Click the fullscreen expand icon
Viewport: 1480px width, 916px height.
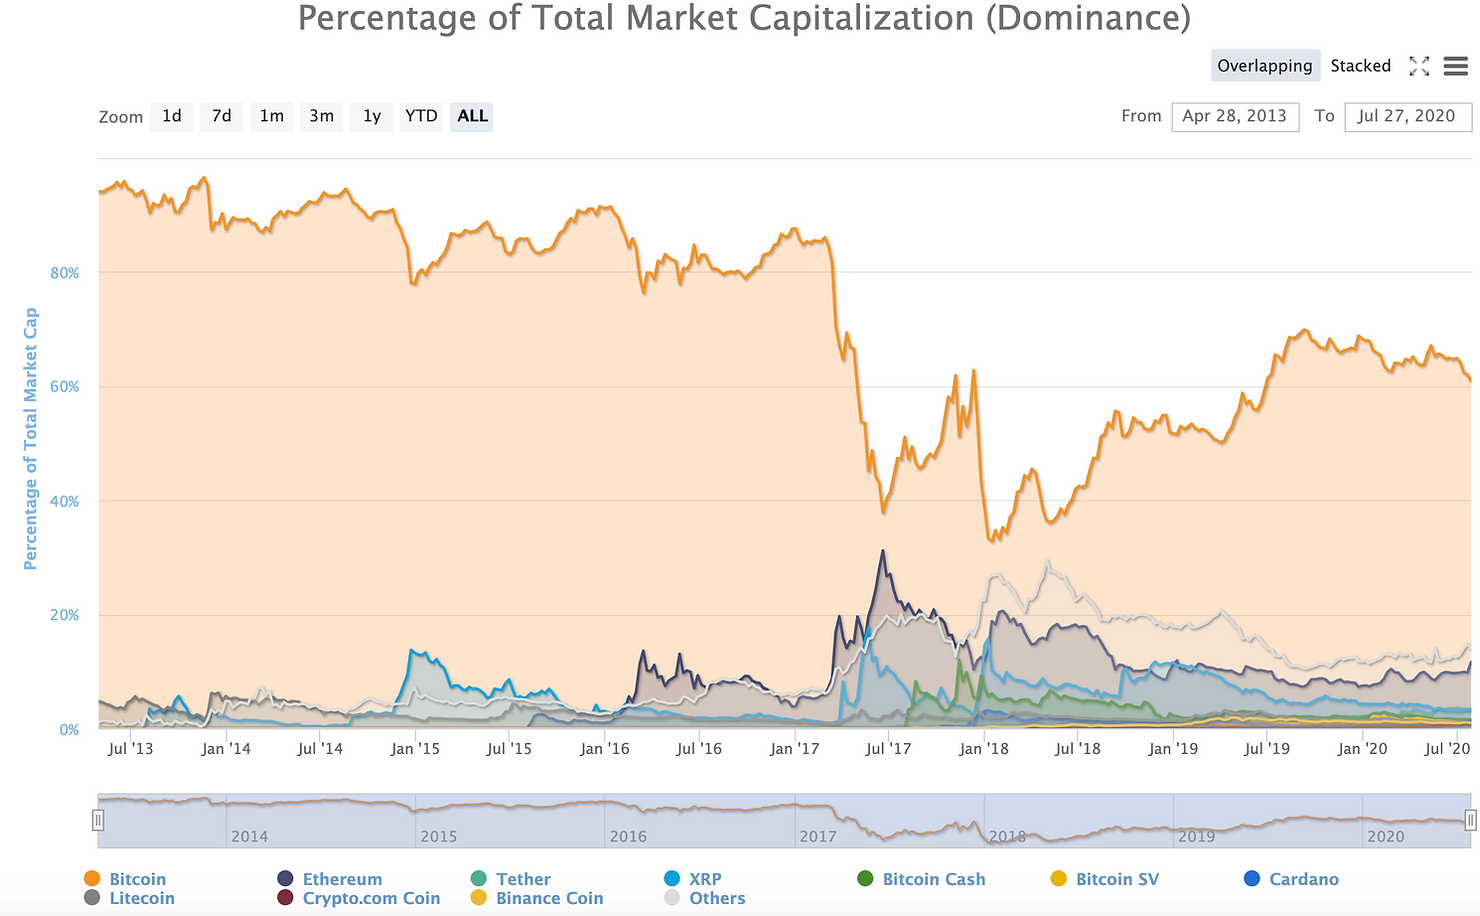click(x=1419, y=66)
